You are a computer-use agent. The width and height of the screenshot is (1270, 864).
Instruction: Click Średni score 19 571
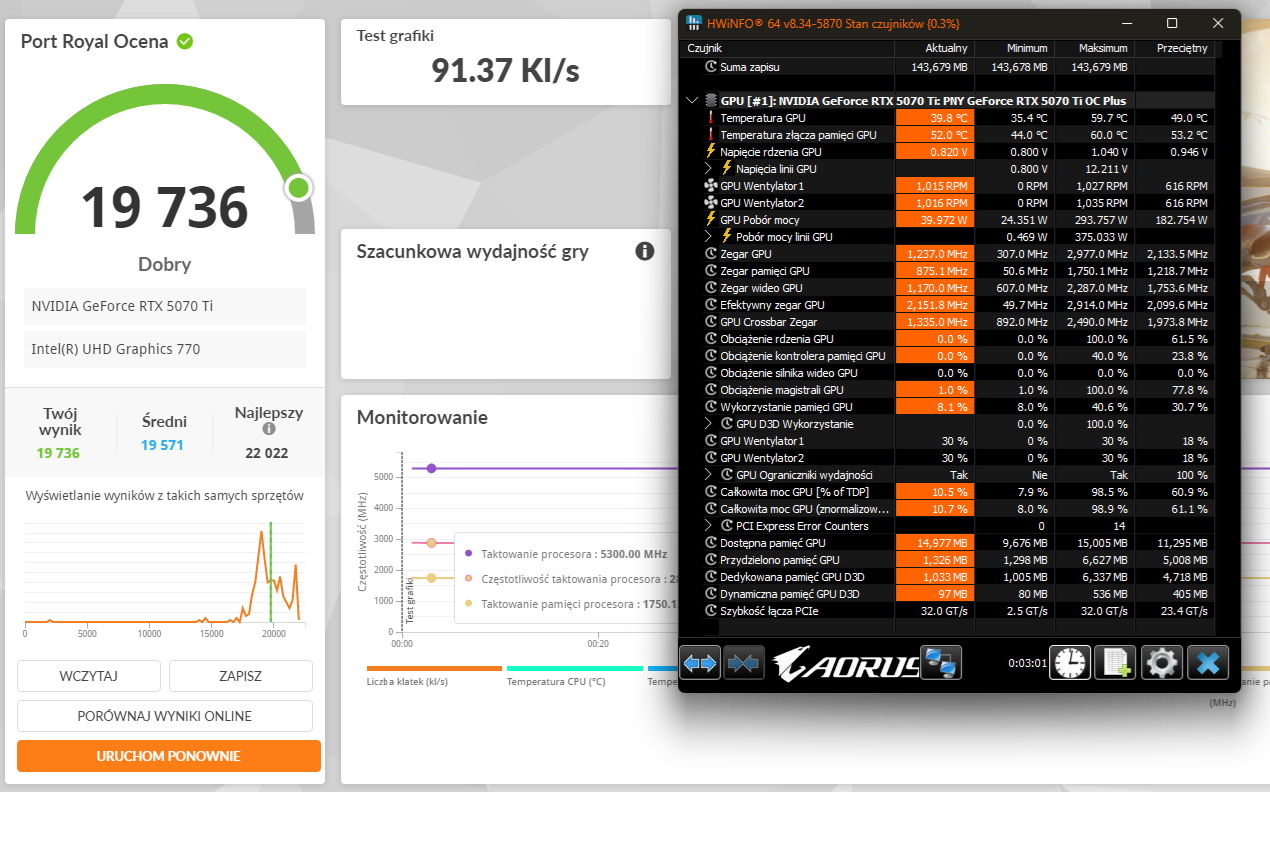point(162,445)
